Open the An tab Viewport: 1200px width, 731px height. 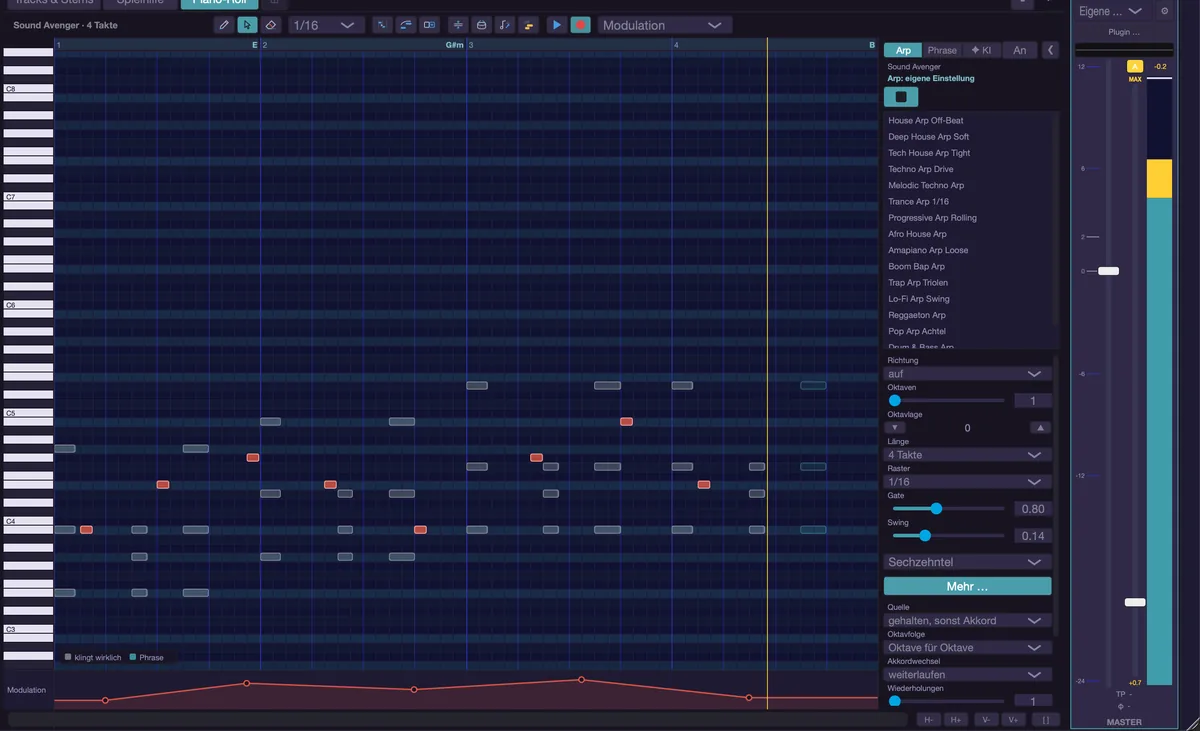coord(1019,50)
